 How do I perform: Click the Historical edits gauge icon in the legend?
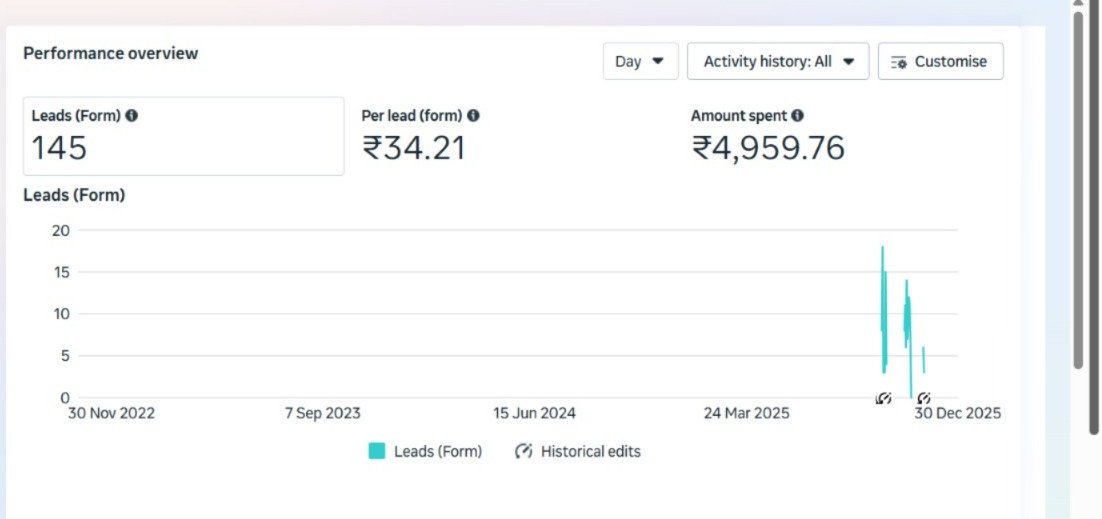tap(524, 451)
